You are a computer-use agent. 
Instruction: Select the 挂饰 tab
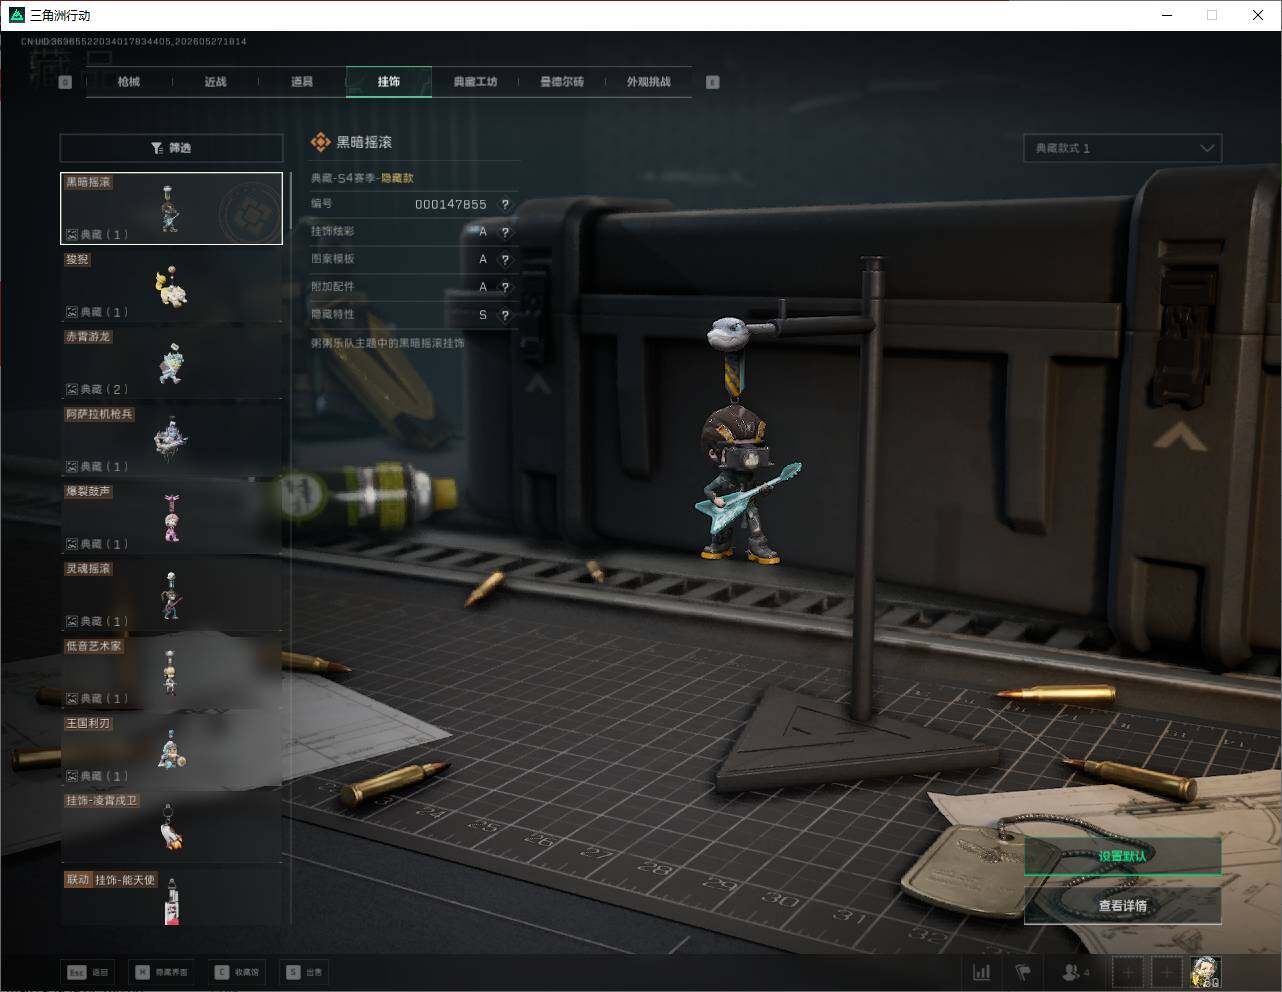[x=389, y=82]
